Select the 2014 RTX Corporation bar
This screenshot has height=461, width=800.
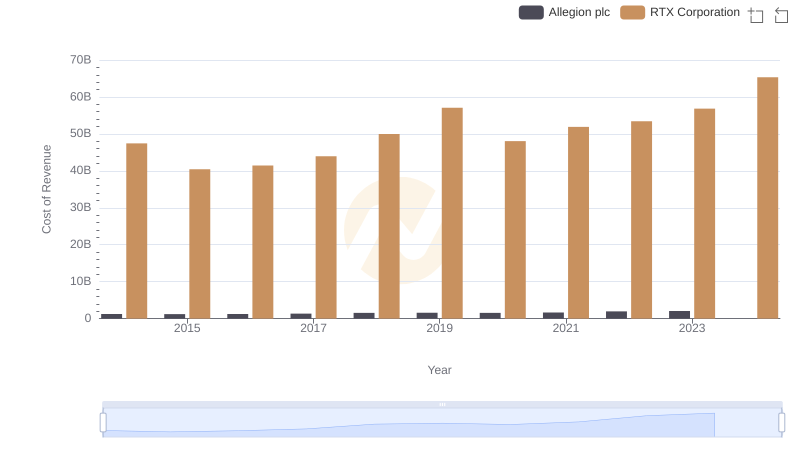pos(137,231)
